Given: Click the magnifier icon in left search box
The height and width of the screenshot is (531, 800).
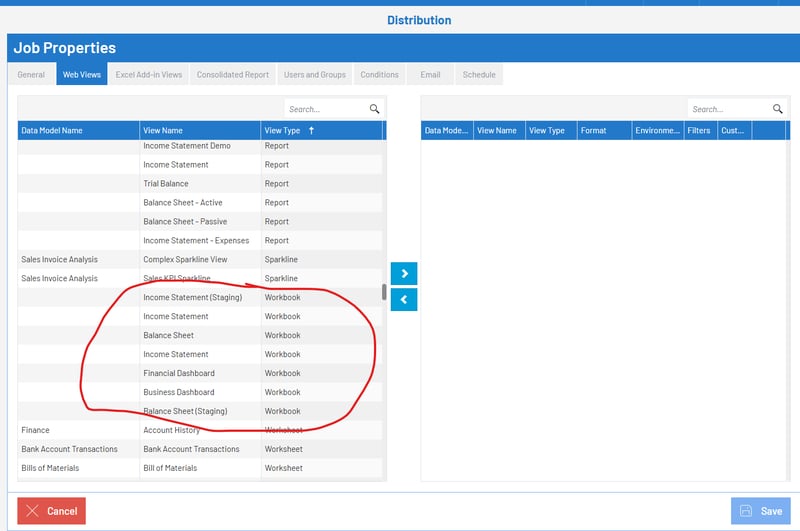Looking at the screenshot, I should (x=375, y=109).
